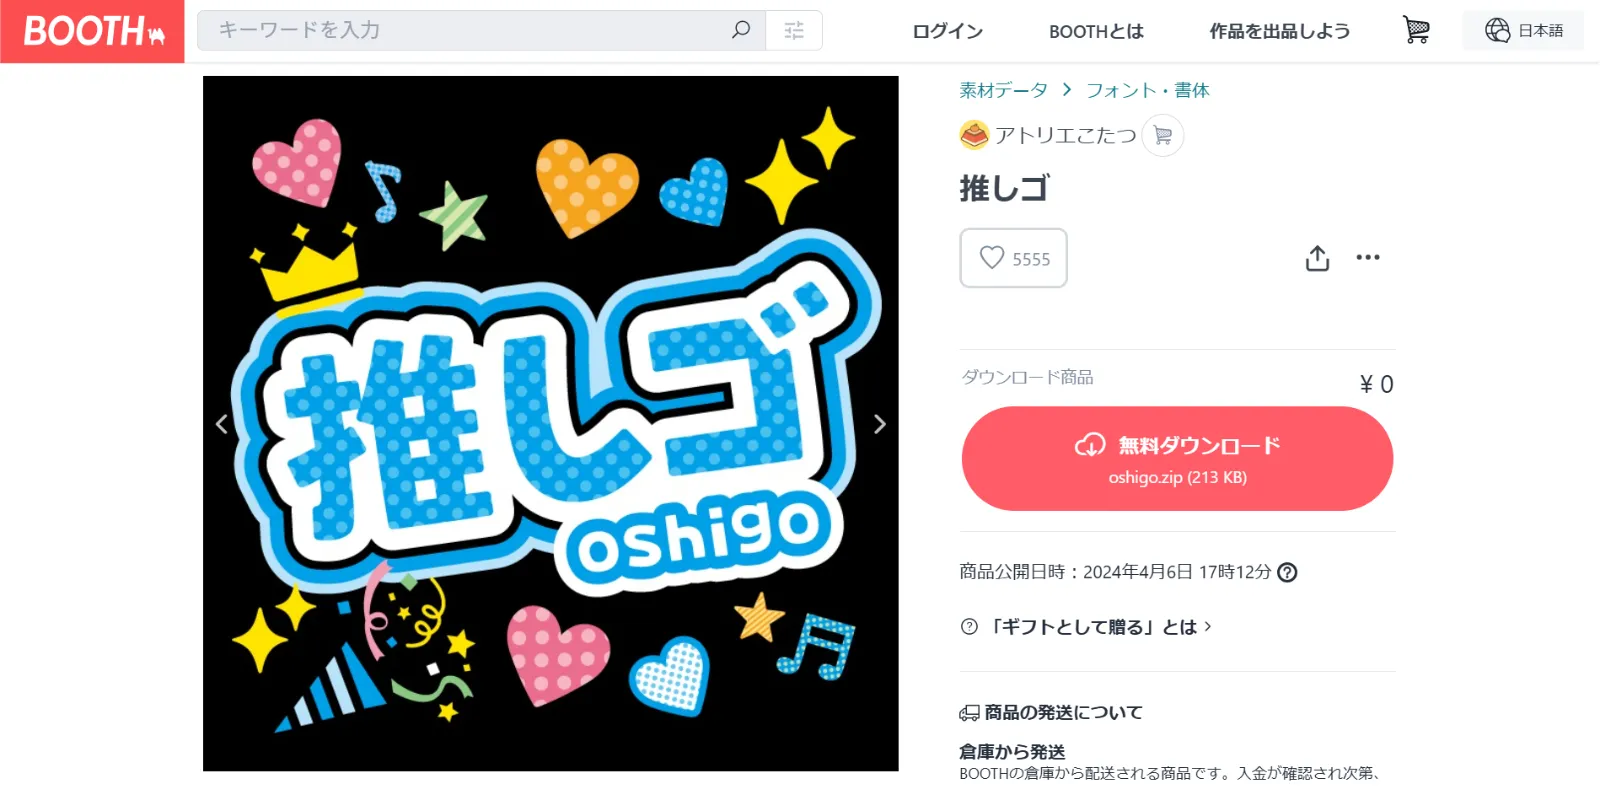Click the help icon next to publish date

pyautogui.click(x=1288, y=572)
